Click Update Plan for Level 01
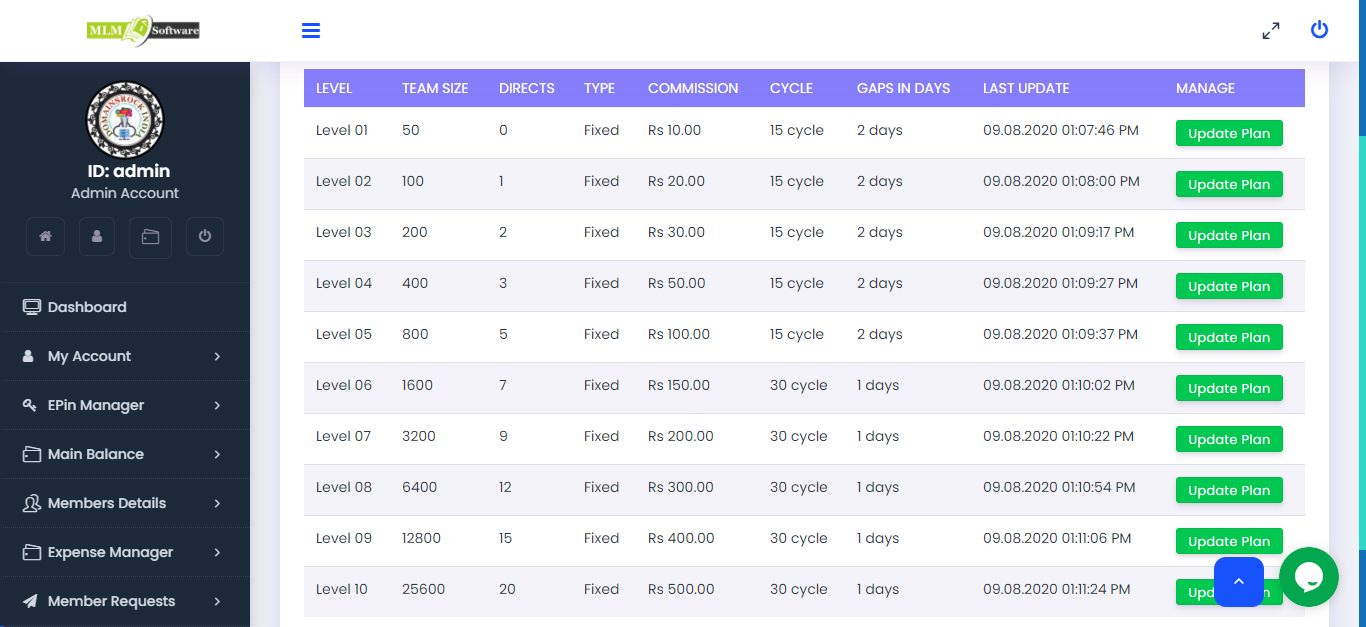This screenshot has width=1366, height=627. 1229,133
